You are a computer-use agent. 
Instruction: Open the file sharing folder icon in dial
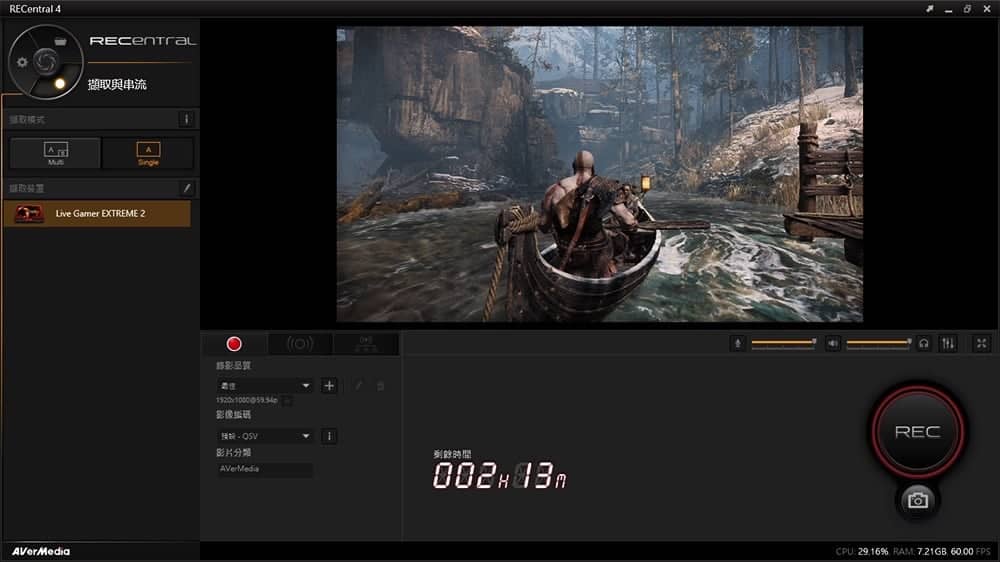coord(60,41)
